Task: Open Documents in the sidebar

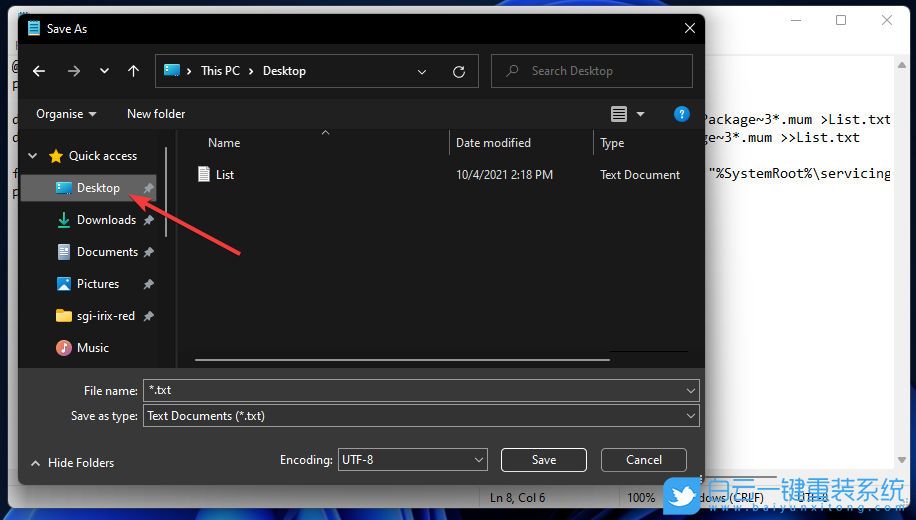Action: (x=107, y=252)
